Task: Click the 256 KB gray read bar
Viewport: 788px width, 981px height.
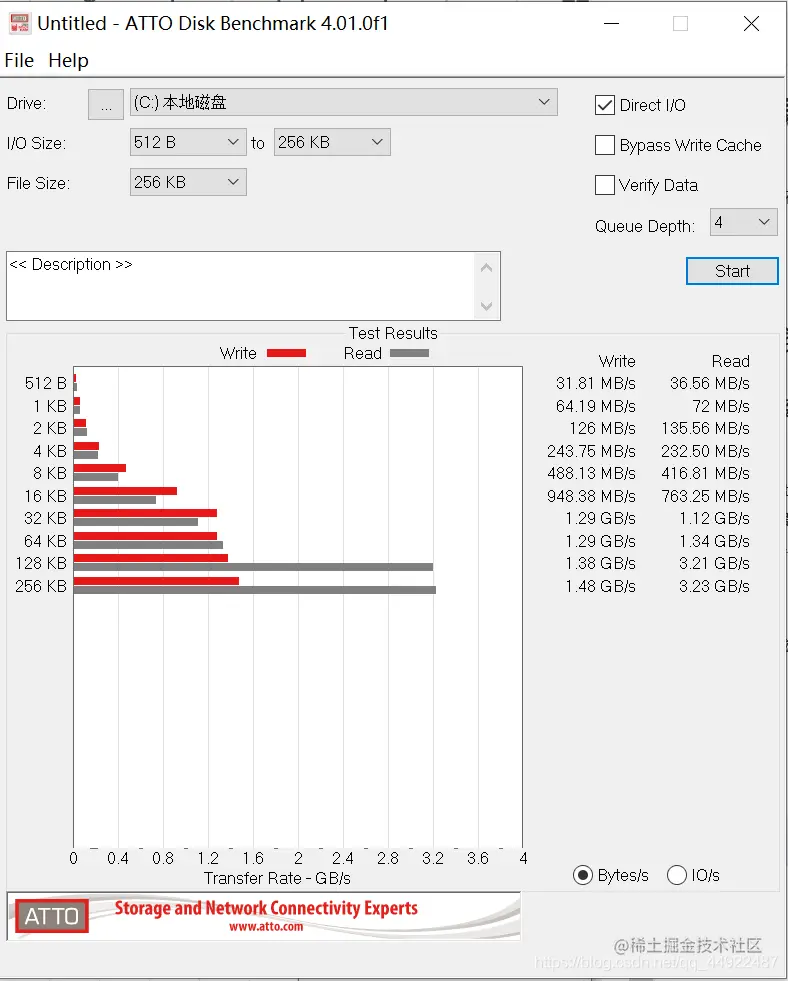Action: tap(255, 590)
